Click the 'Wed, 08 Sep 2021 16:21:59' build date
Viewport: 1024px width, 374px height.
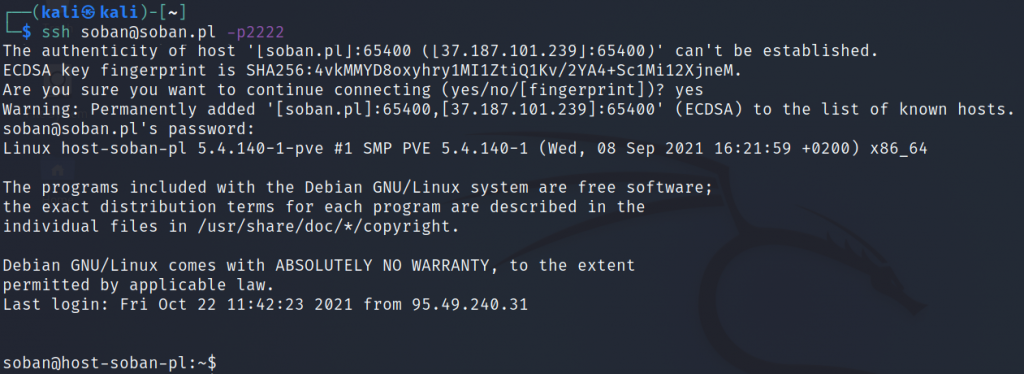pyautogui.click(x=664, y=148)
